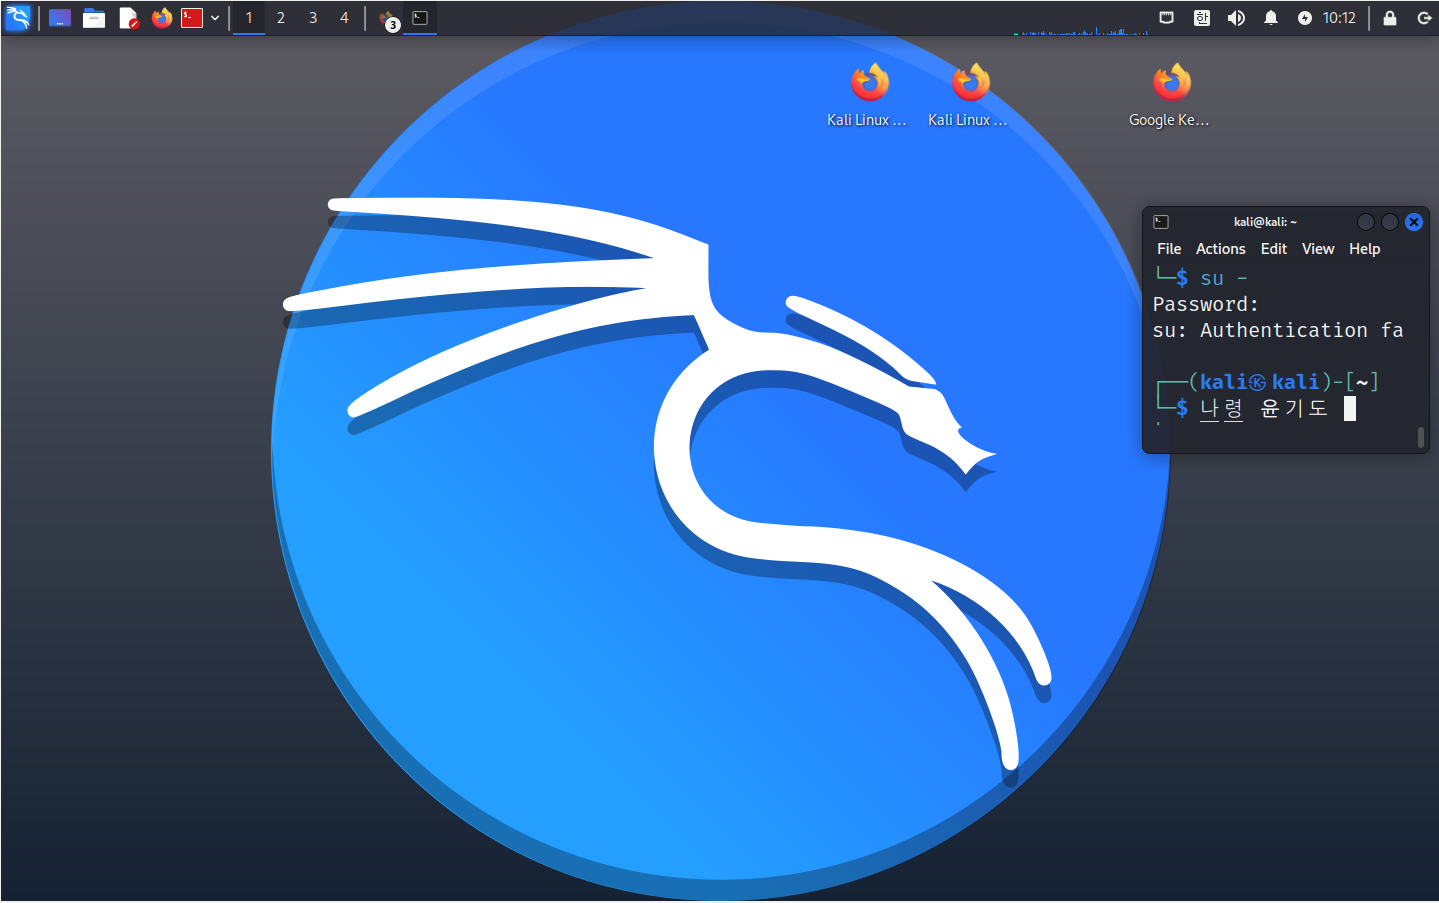This screenshot has height=903, width=1439.
Task: Expand the terminal launcher dropdown arrow
Action: [215, 18]
